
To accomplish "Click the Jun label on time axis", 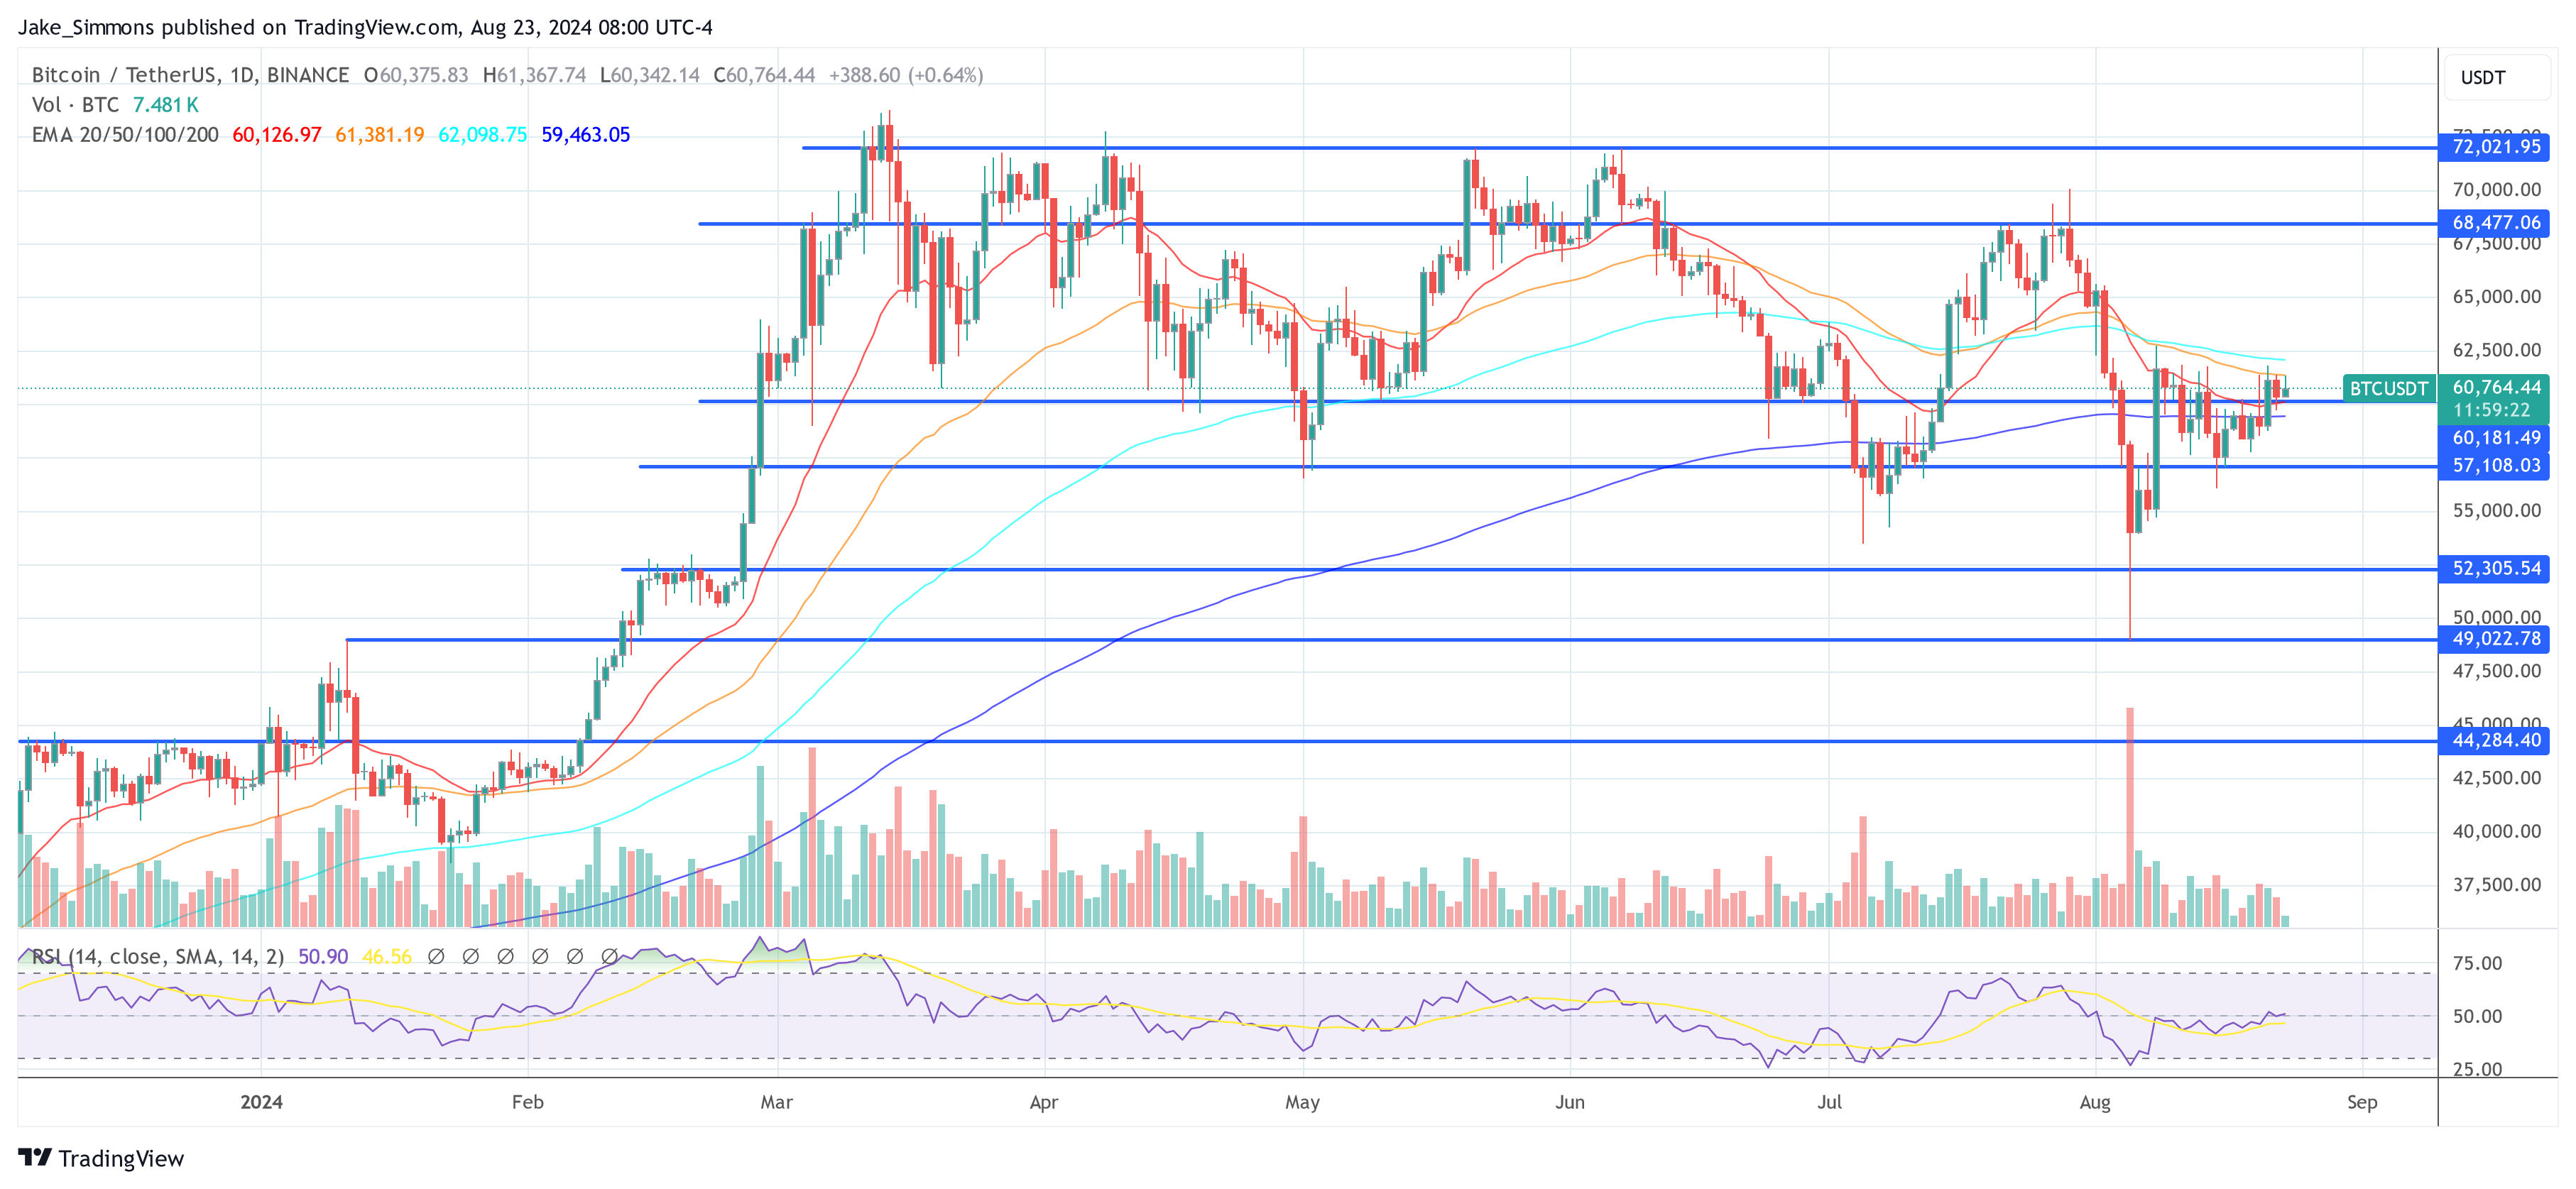I will [1570, 1102].
